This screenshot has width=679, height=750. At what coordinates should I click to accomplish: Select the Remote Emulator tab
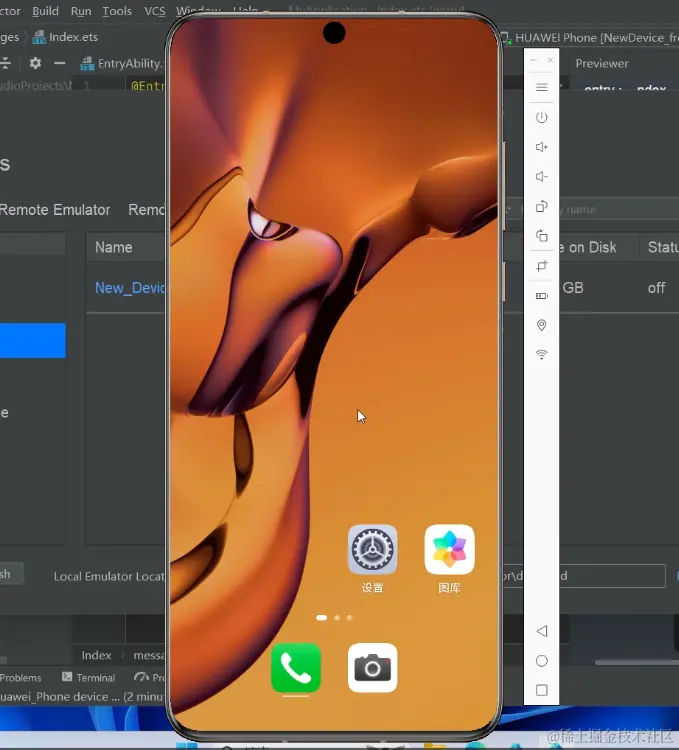point(55,210)
